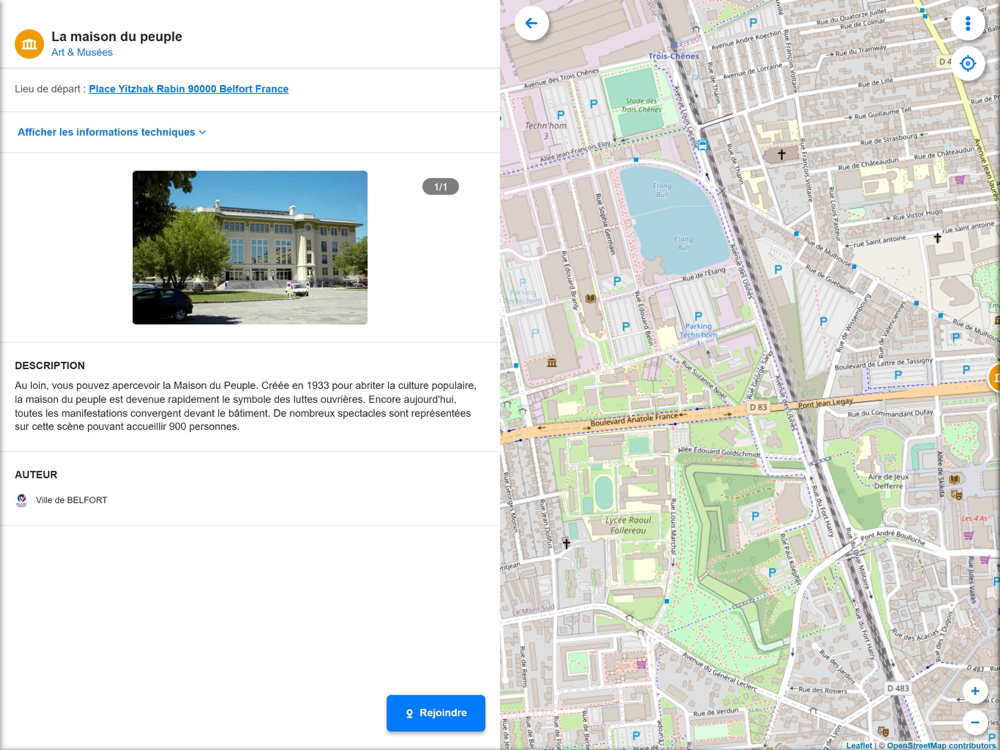The height and width of the screenshot is (750, 1000).
Task: Click the D 483 road shield at bottom
Action: (x=898, y=688)
